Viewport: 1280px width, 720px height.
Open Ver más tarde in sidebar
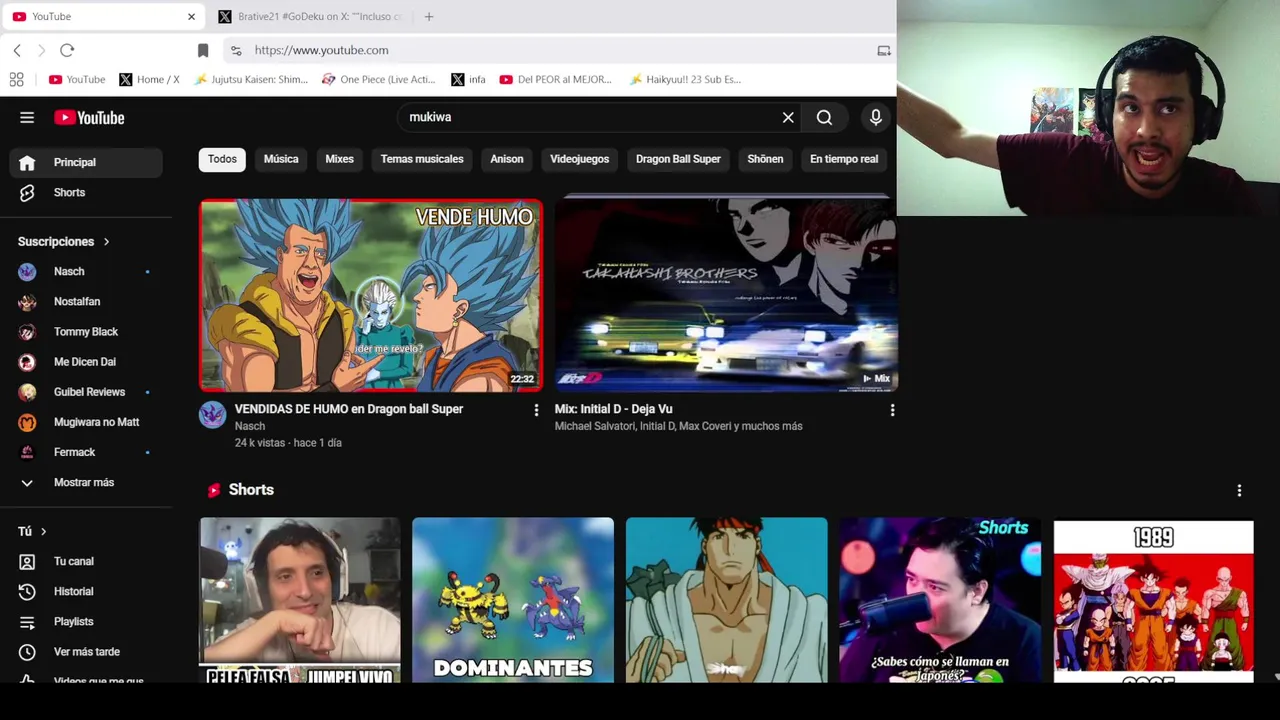pyautogui.click(x=86, y=651)
